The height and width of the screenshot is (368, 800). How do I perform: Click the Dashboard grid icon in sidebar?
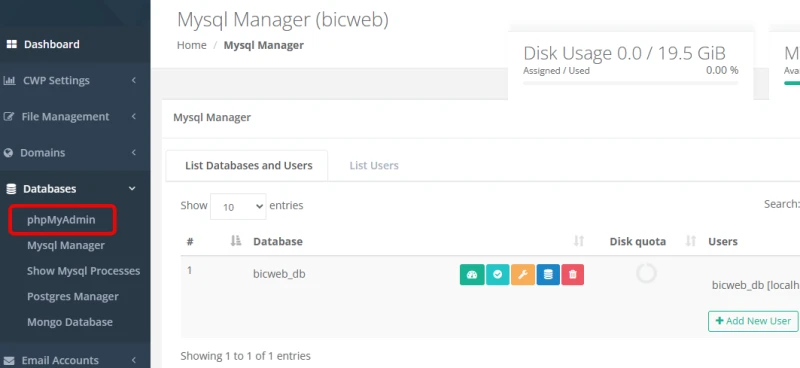click(11, 44)
